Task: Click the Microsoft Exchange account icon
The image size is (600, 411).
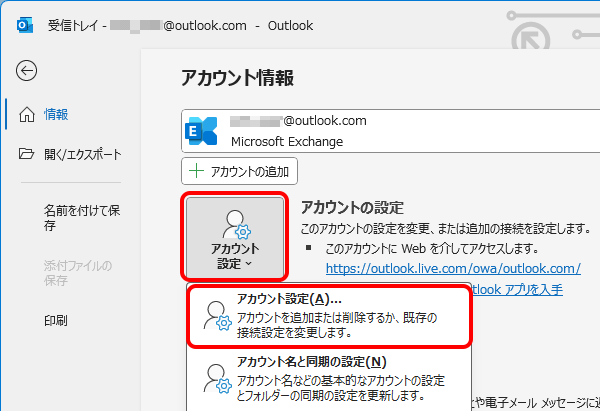Action: coord(204,131)
